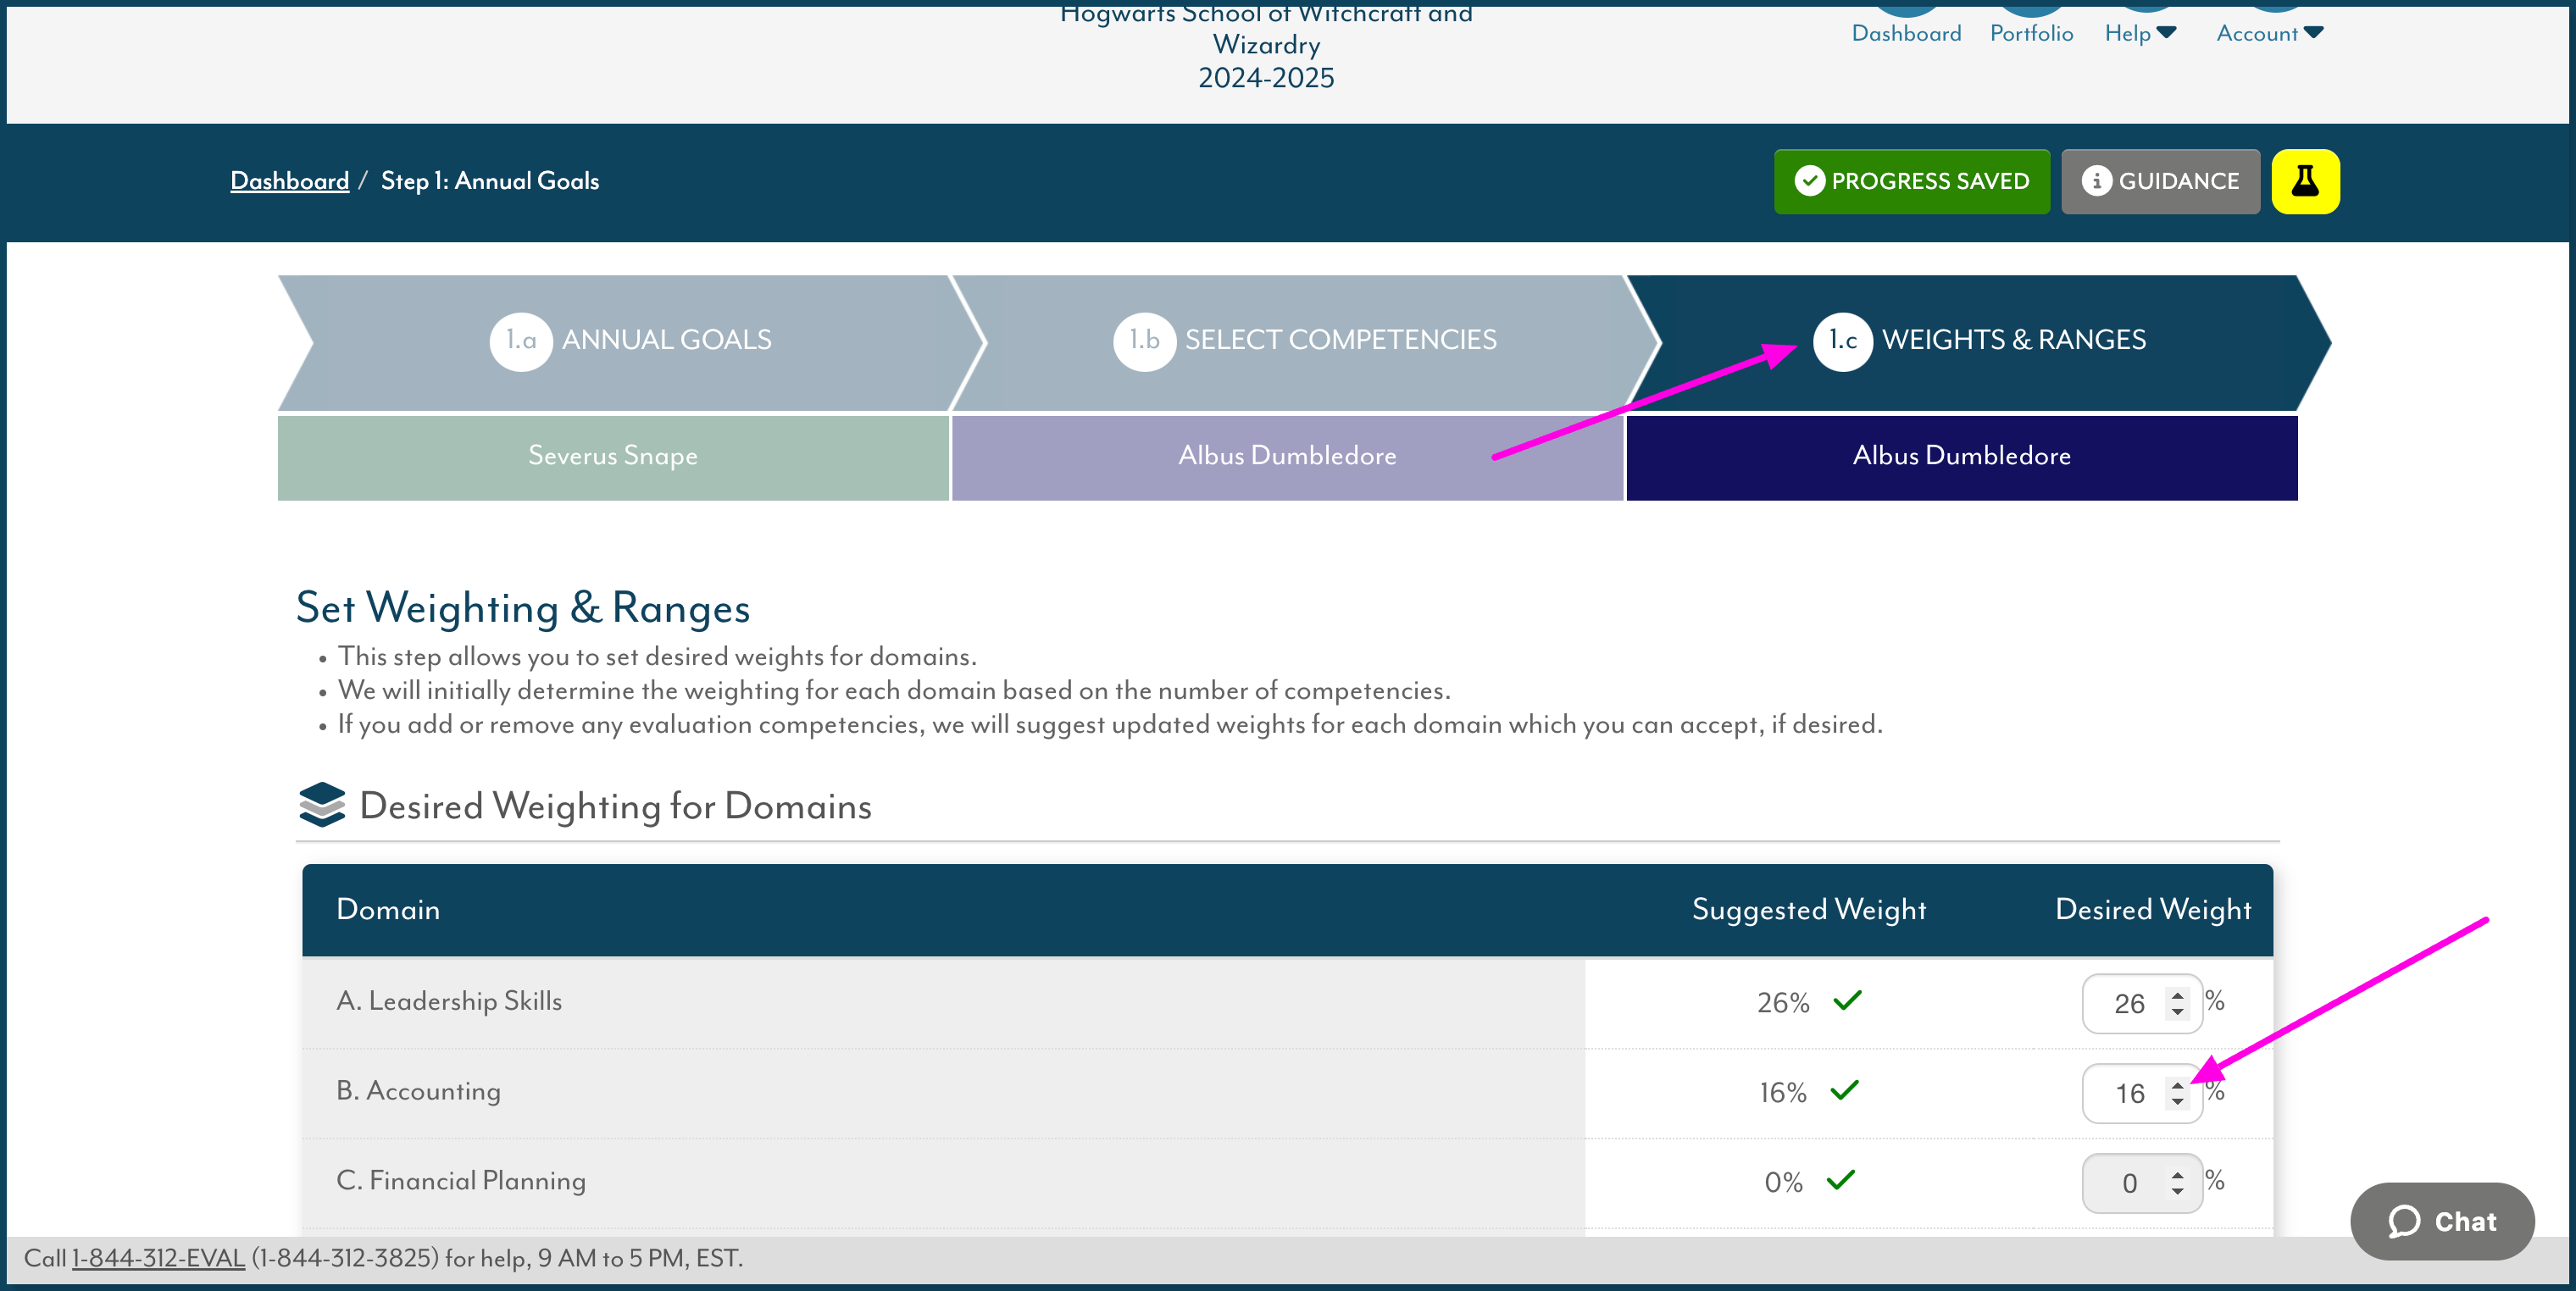
Task: Click the yellow flask lab icon button
Action: [x=2305, y=181]
